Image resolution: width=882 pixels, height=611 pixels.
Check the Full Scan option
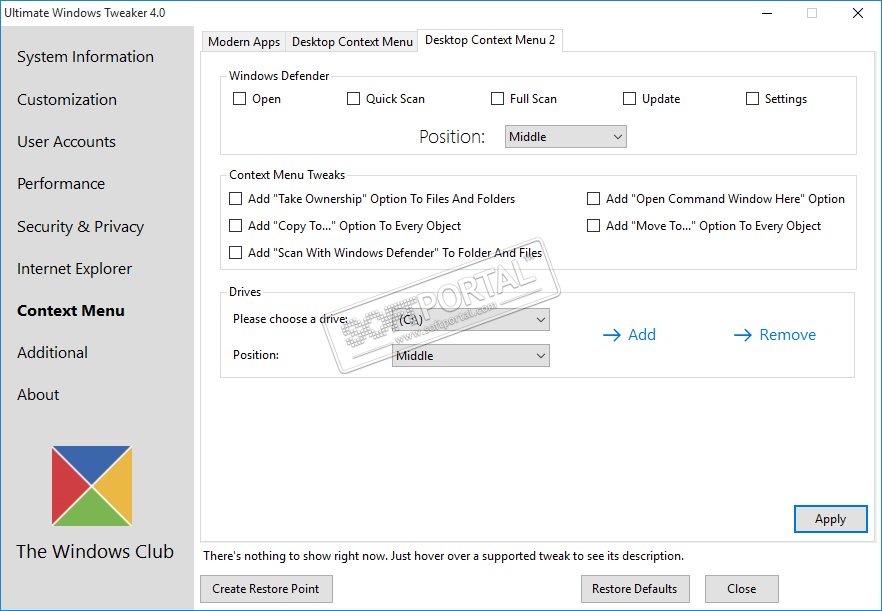[x=497, y=99]
